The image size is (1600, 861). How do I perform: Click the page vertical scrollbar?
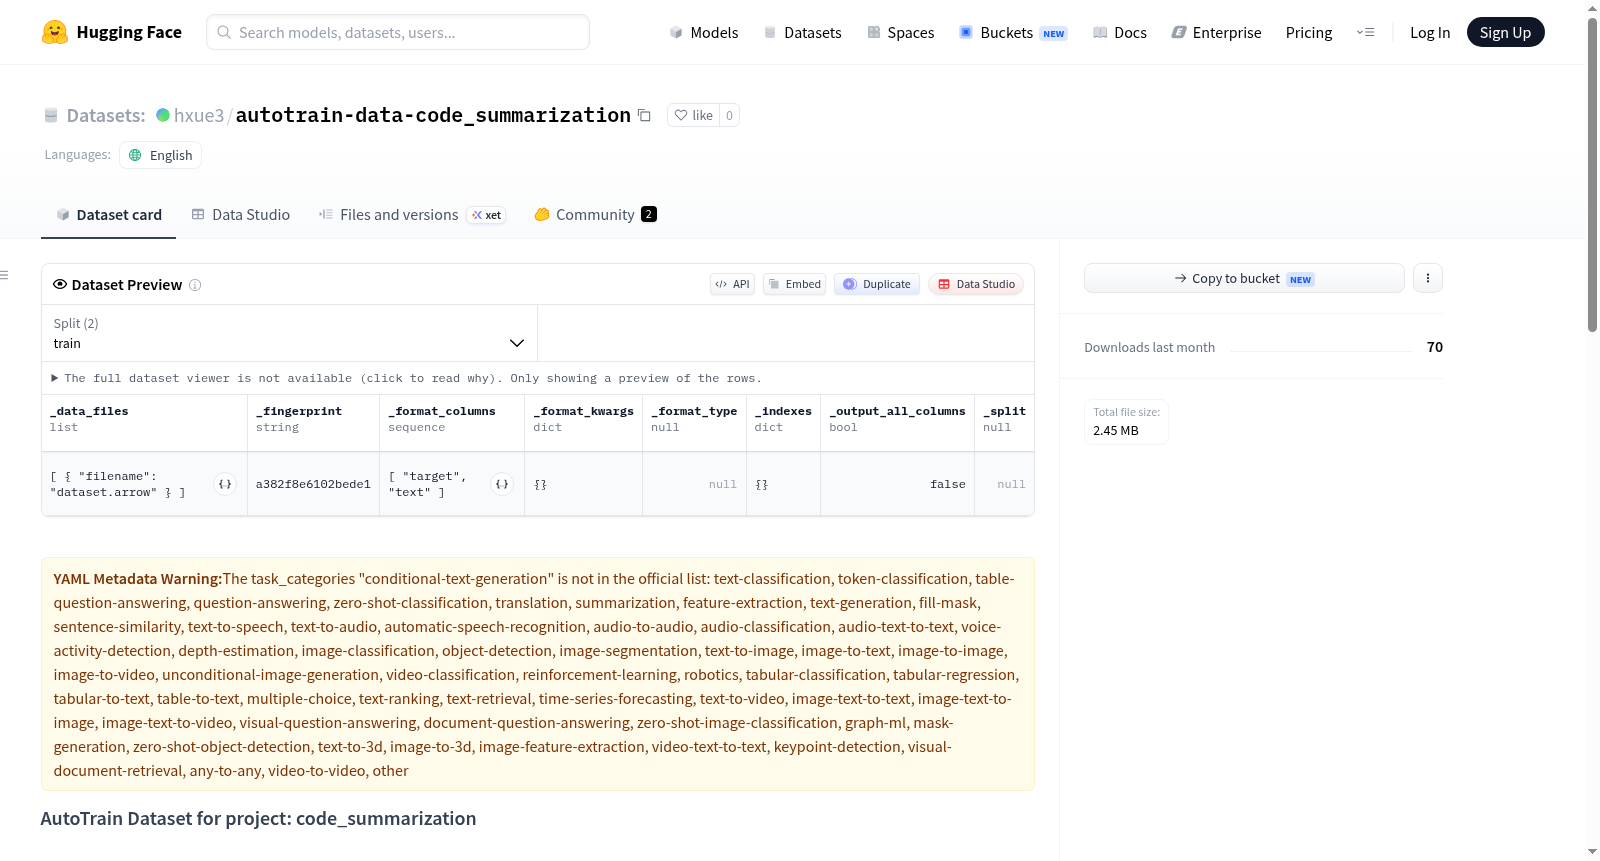tap(1592, 174)
